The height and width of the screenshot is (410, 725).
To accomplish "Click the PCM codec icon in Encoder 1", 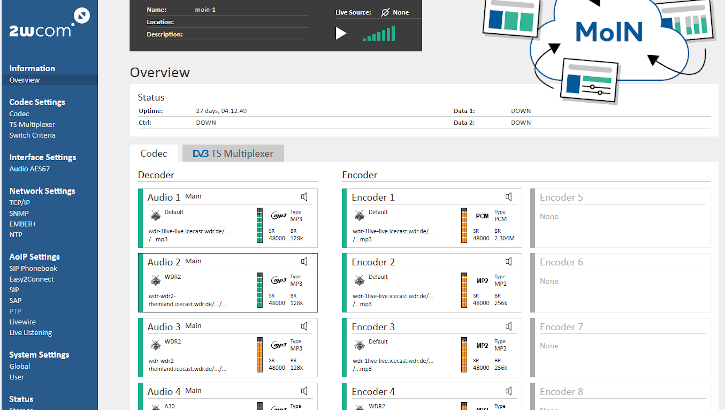I will tap(482, 216).
